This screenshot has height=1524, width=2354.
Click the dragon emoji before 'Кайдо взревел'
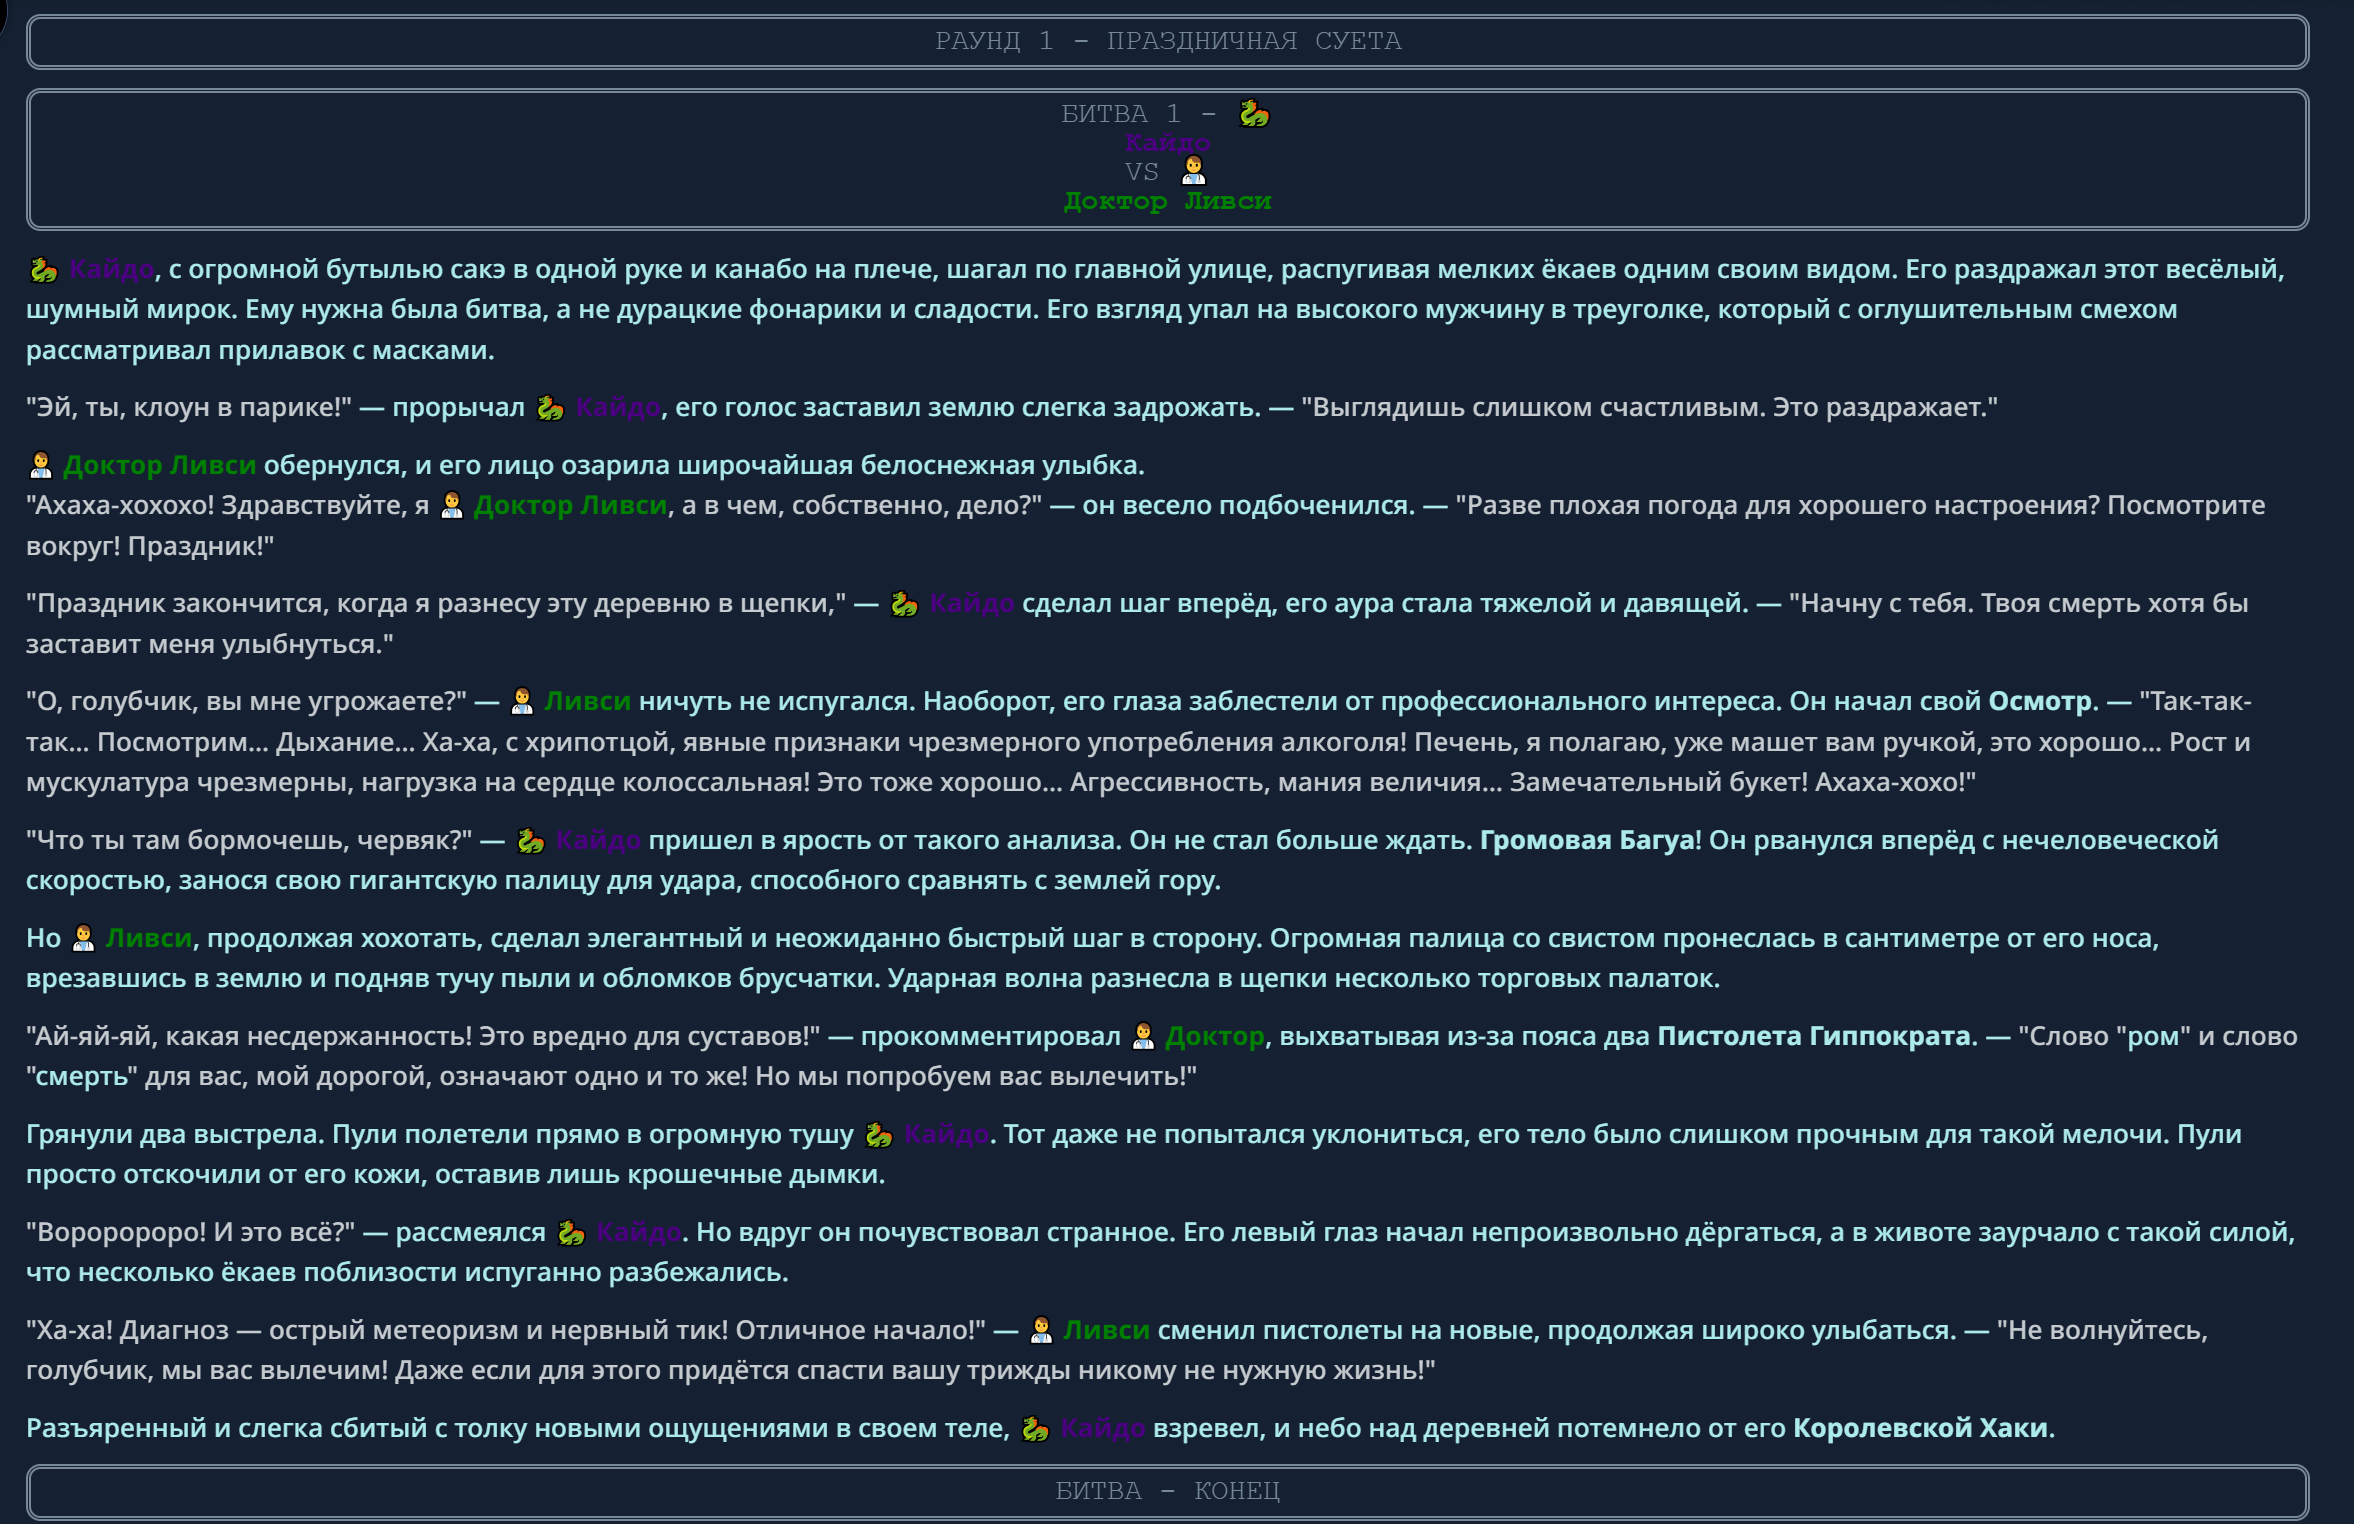tap(1035, 1429)
